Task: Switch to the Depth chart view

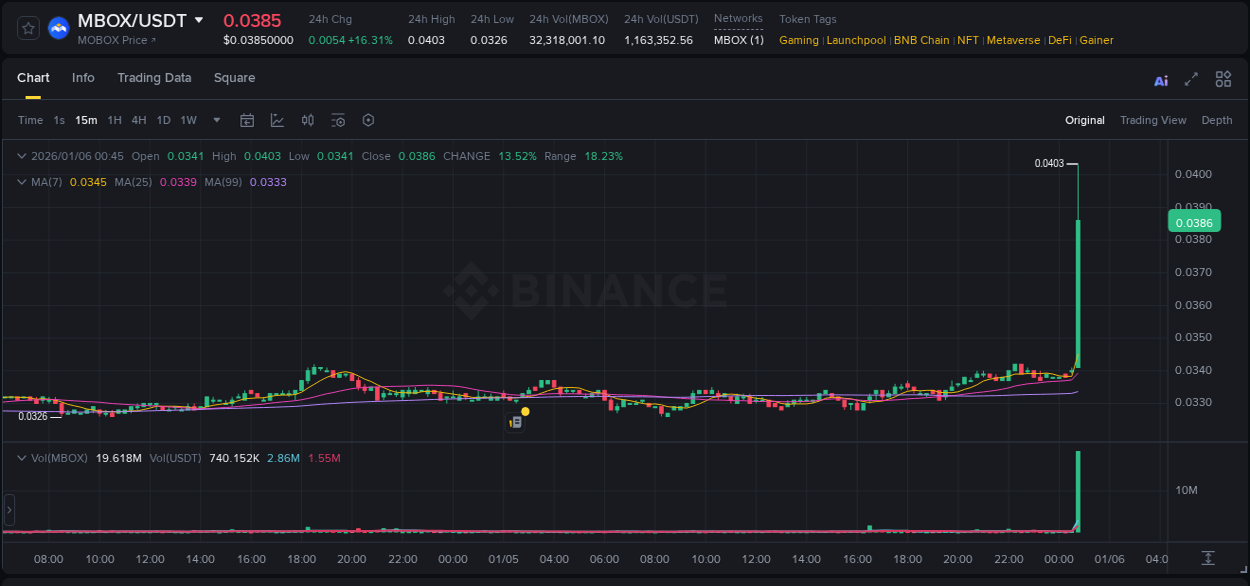Action: point(1216,120)
